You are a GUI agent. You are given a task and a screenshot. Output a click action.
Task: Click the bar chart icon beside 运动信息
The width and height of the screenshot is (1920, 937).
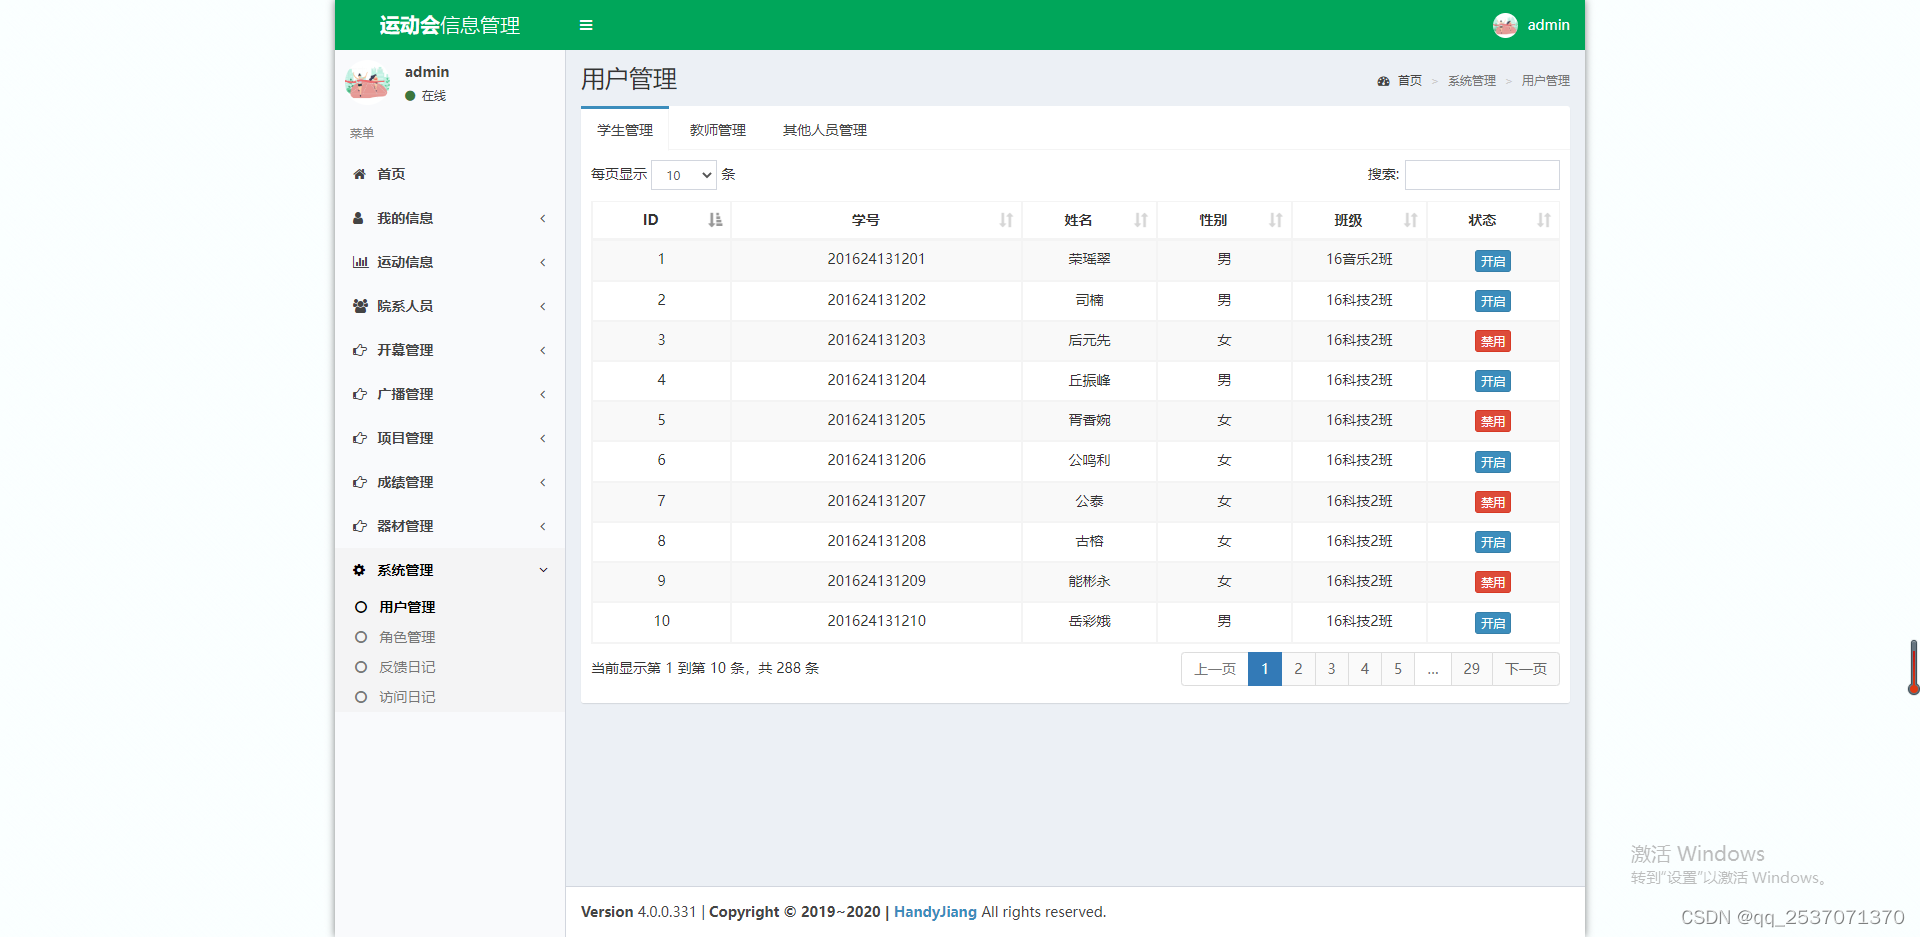[x=360, y=262]
